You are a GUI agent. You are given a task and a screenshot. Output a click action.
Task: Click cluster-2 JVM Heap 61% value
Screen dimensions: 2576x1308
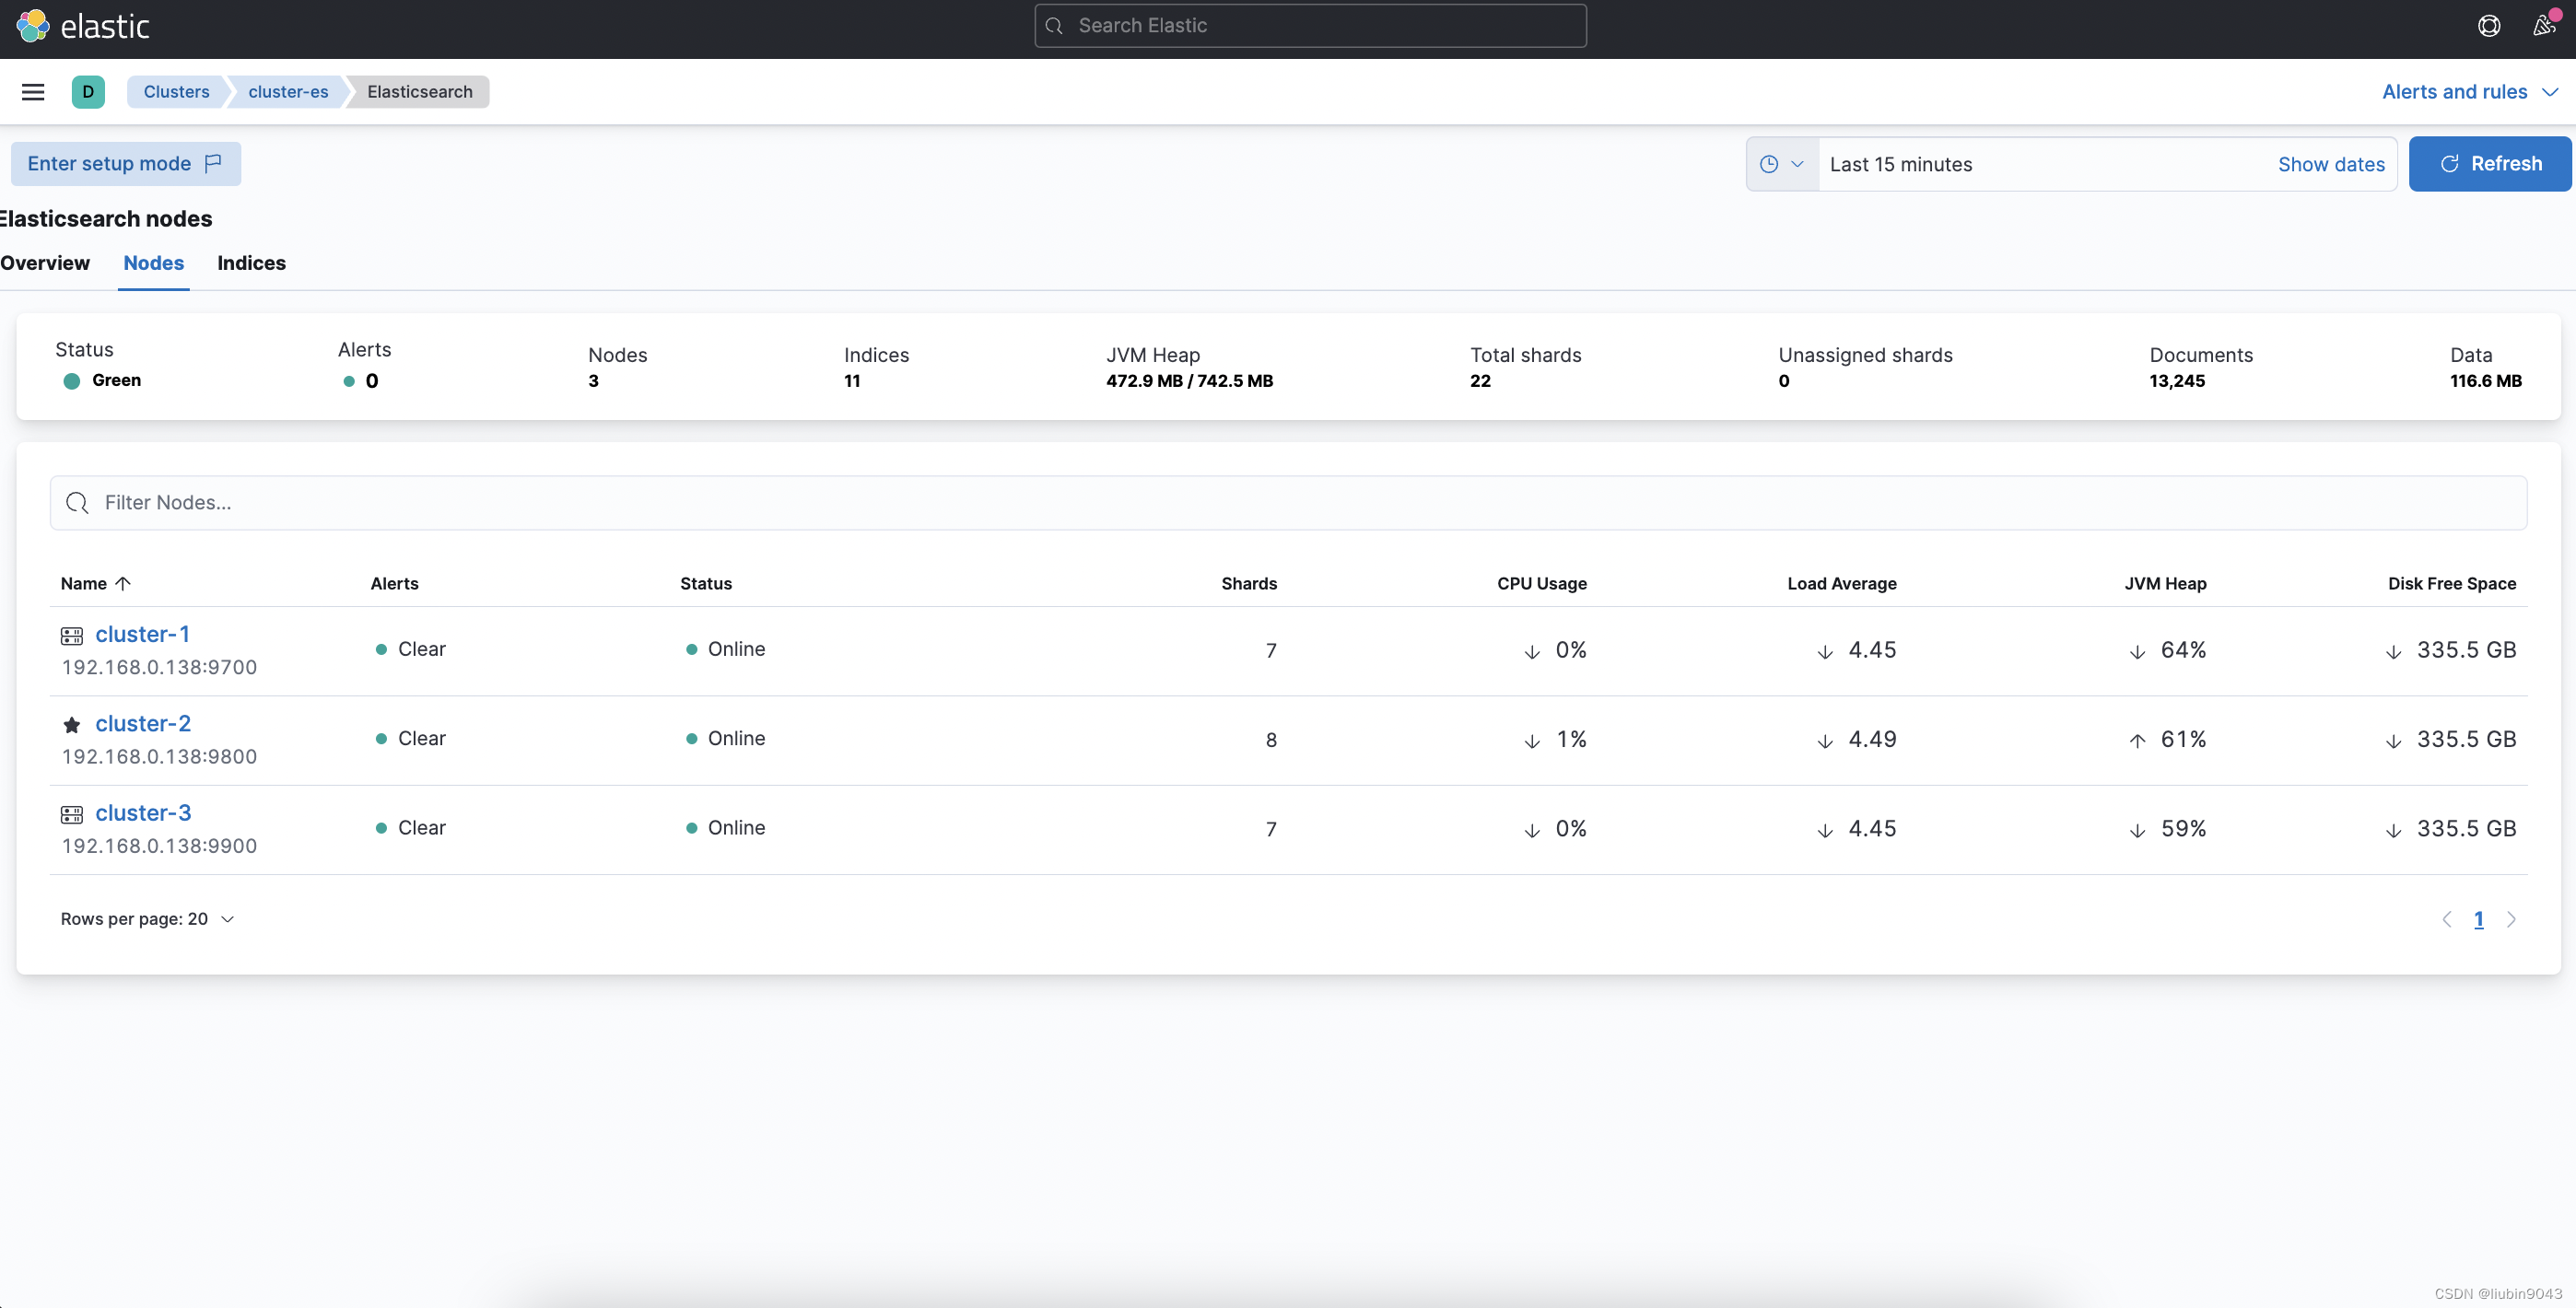point(2183,739)
